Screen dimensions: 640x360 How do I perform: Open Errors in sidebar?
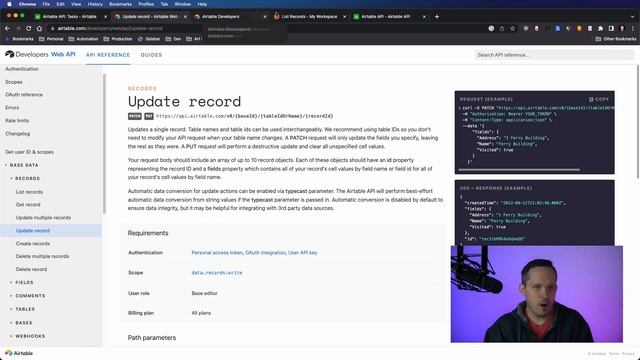coord(12,108)
